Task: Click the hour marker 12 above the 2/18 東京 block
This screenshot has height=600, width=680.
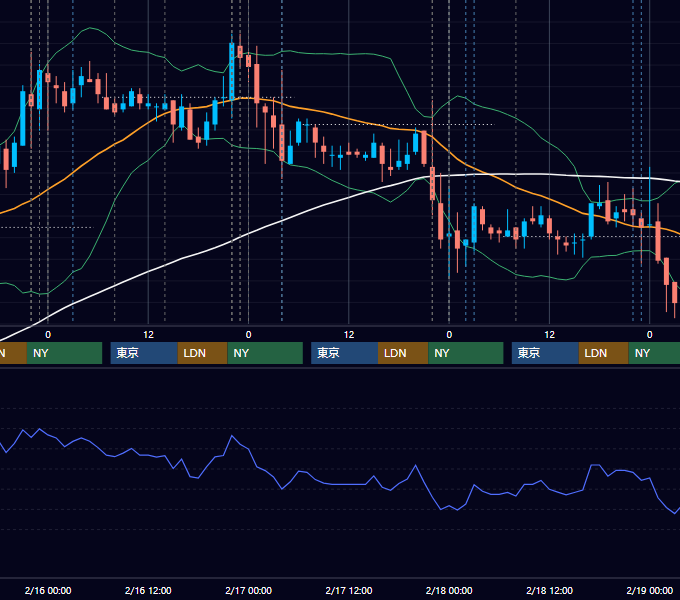Action: [549, 335]
